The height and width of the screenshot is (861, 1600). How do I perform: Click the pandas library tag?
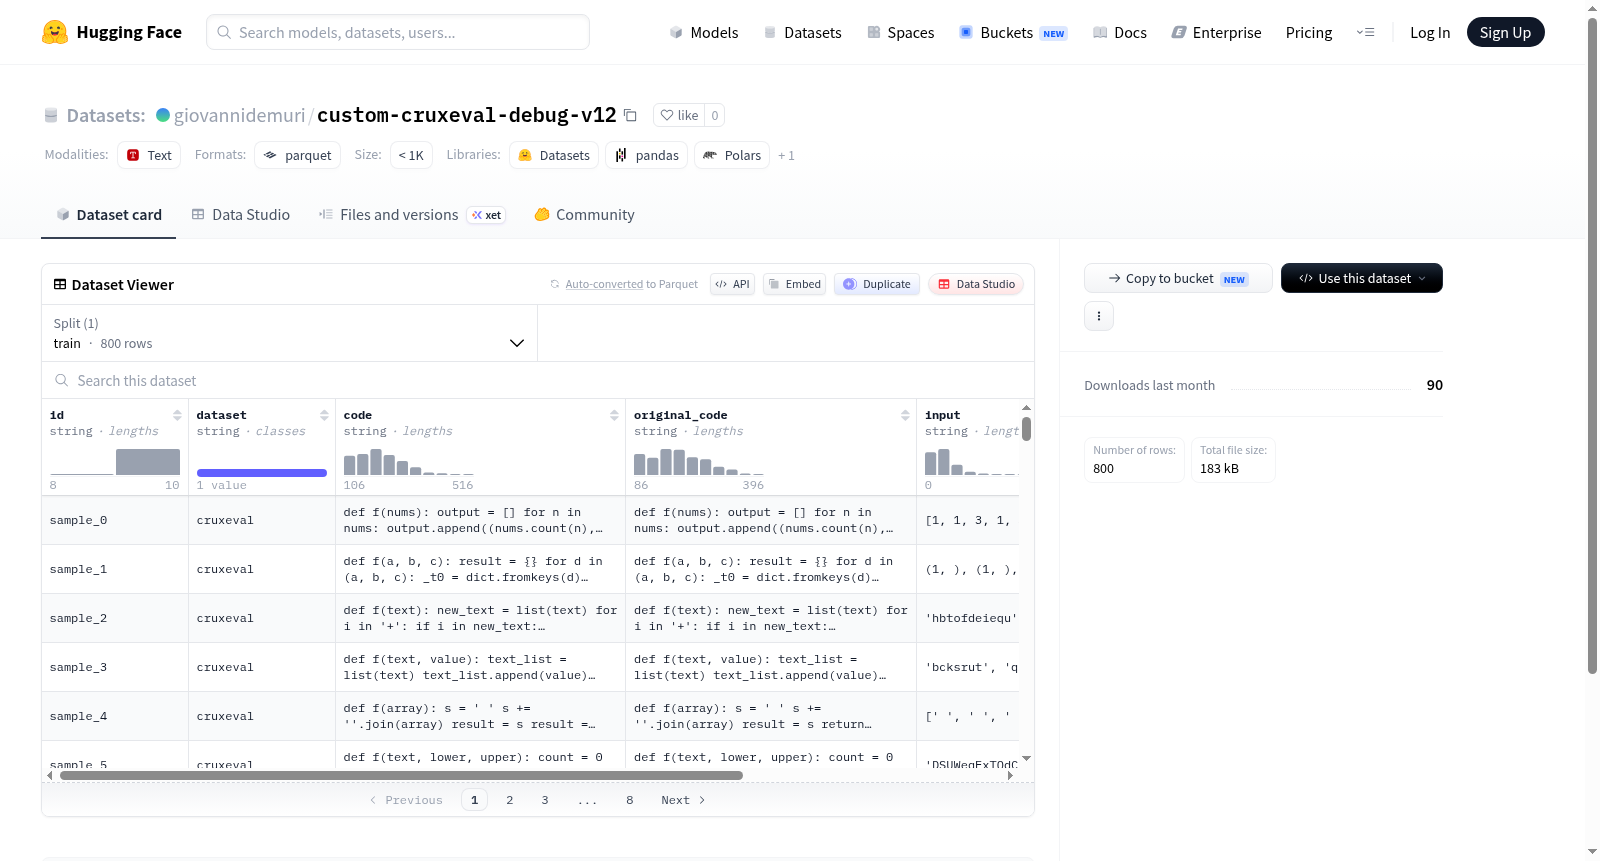(646, 155)
